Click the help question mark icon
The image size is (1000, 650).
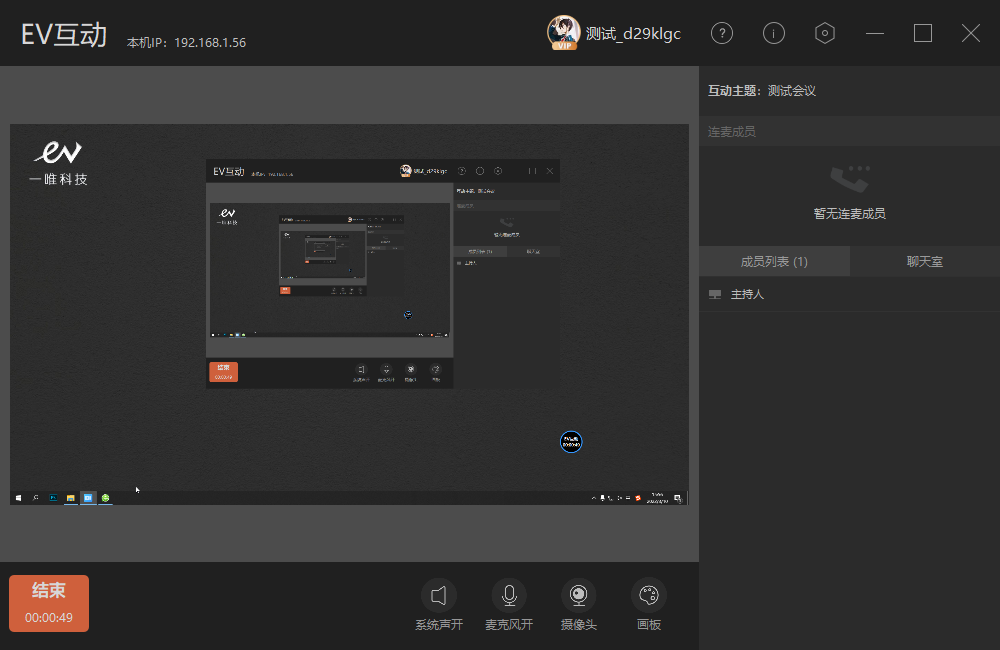click(x=722, y=33)
